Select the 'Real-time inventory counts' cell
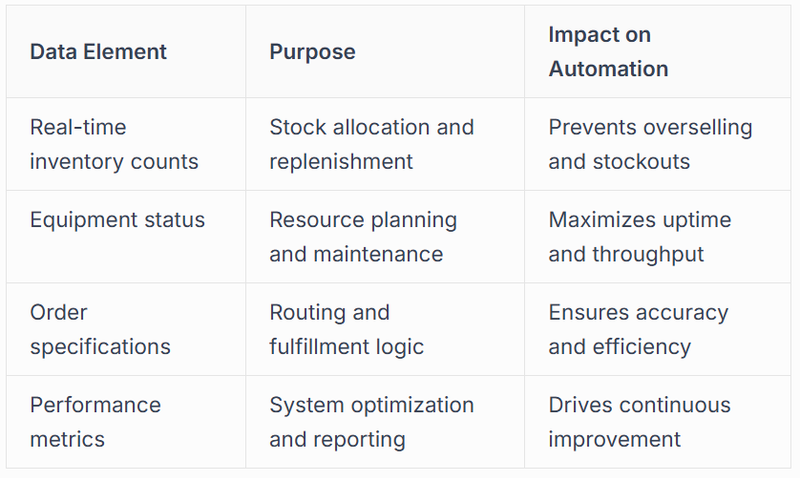The width and height of the screenshot is (800, 478). [x=114, y=144]
